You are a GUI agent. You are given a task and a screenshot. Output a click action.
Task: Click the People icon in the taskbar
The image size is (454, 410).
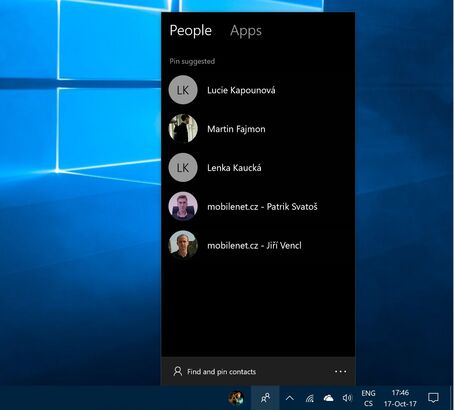[x=265, y=398]
